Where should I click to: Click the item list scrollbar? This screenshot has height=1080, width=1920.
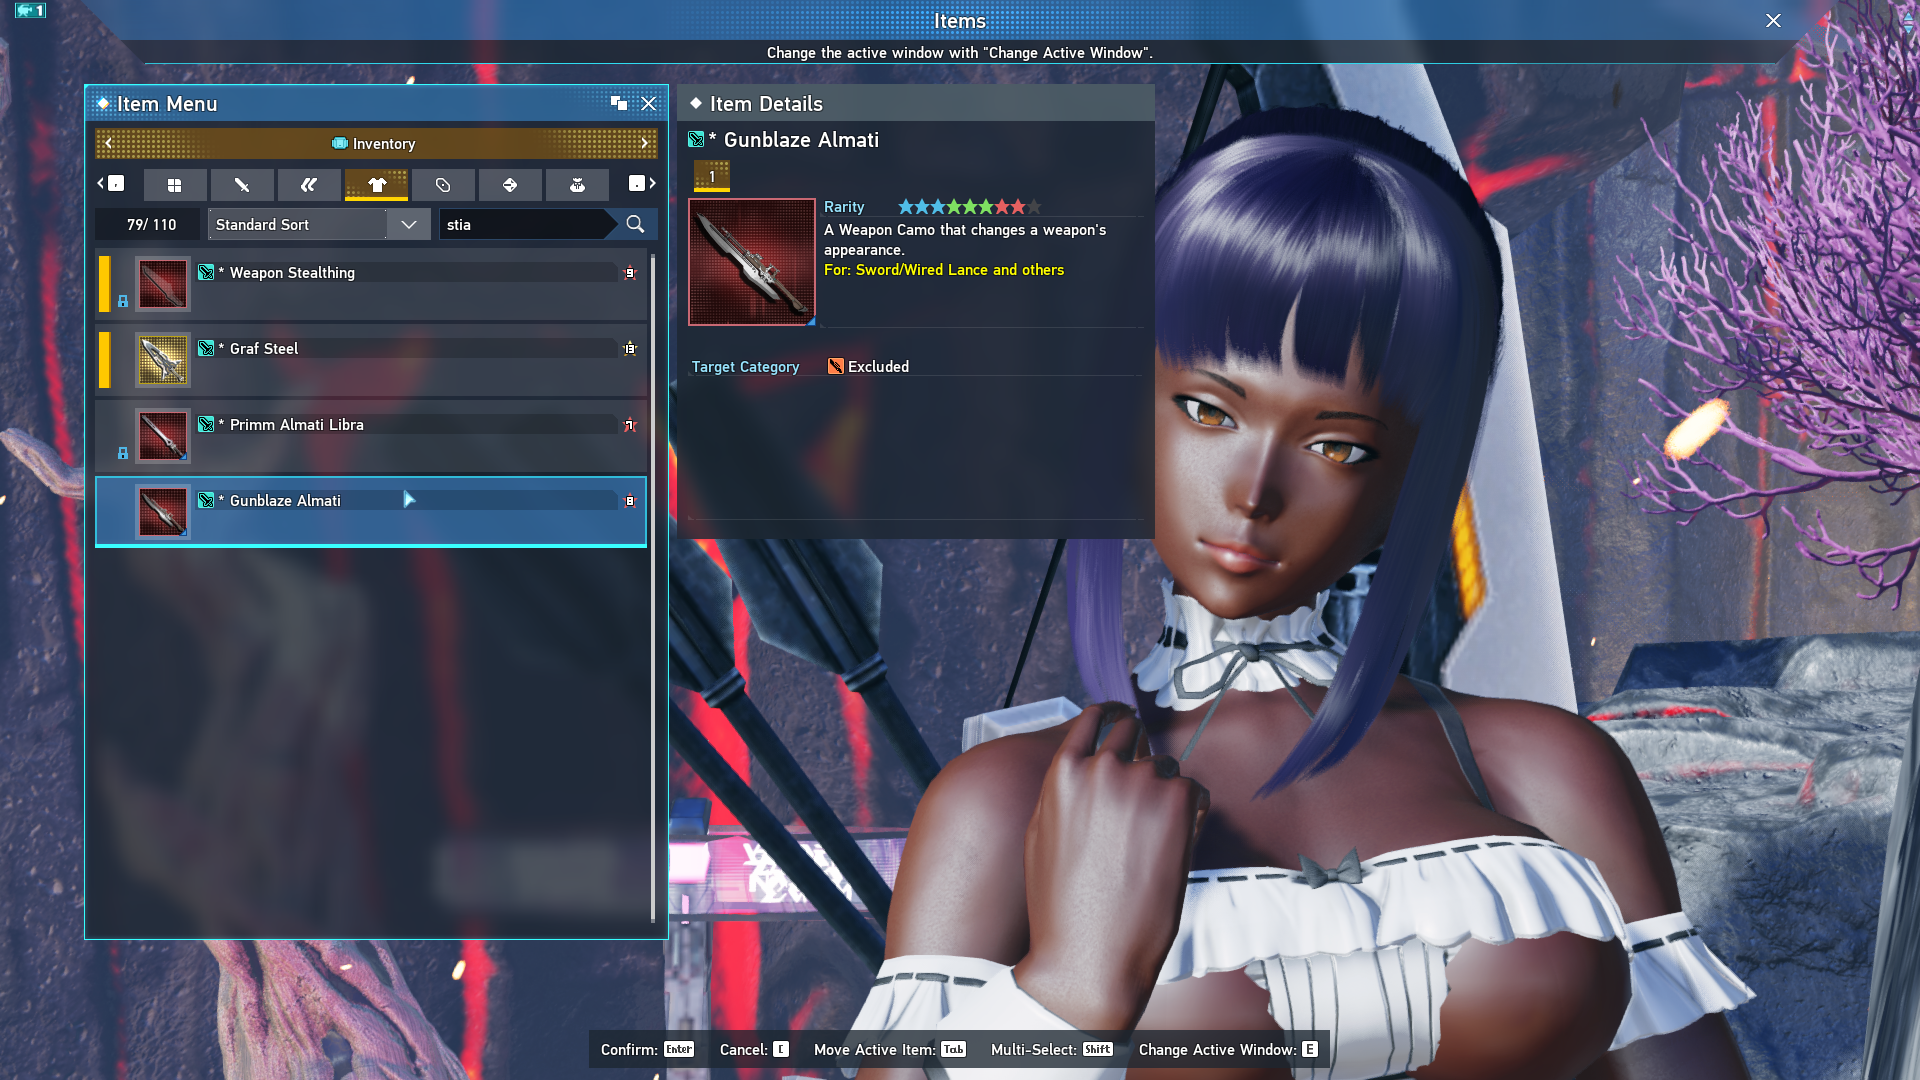[x=653, y=588]
